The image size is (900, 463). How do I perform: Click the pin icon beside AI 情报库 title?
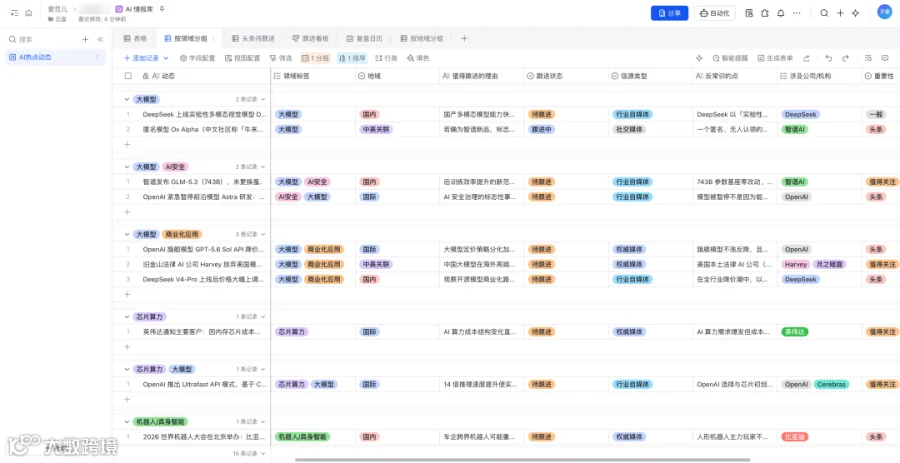point(162,9)
